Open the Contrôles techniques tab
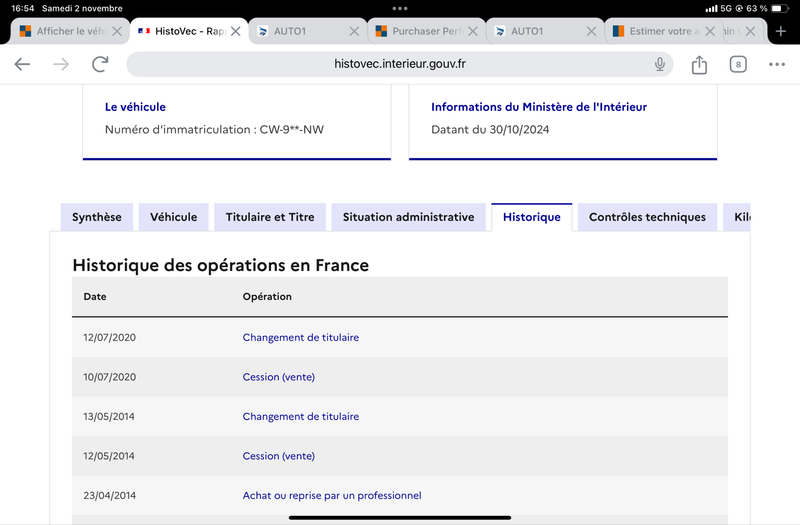The width and height of the screenshot is (800, 525). coord(647,217)
